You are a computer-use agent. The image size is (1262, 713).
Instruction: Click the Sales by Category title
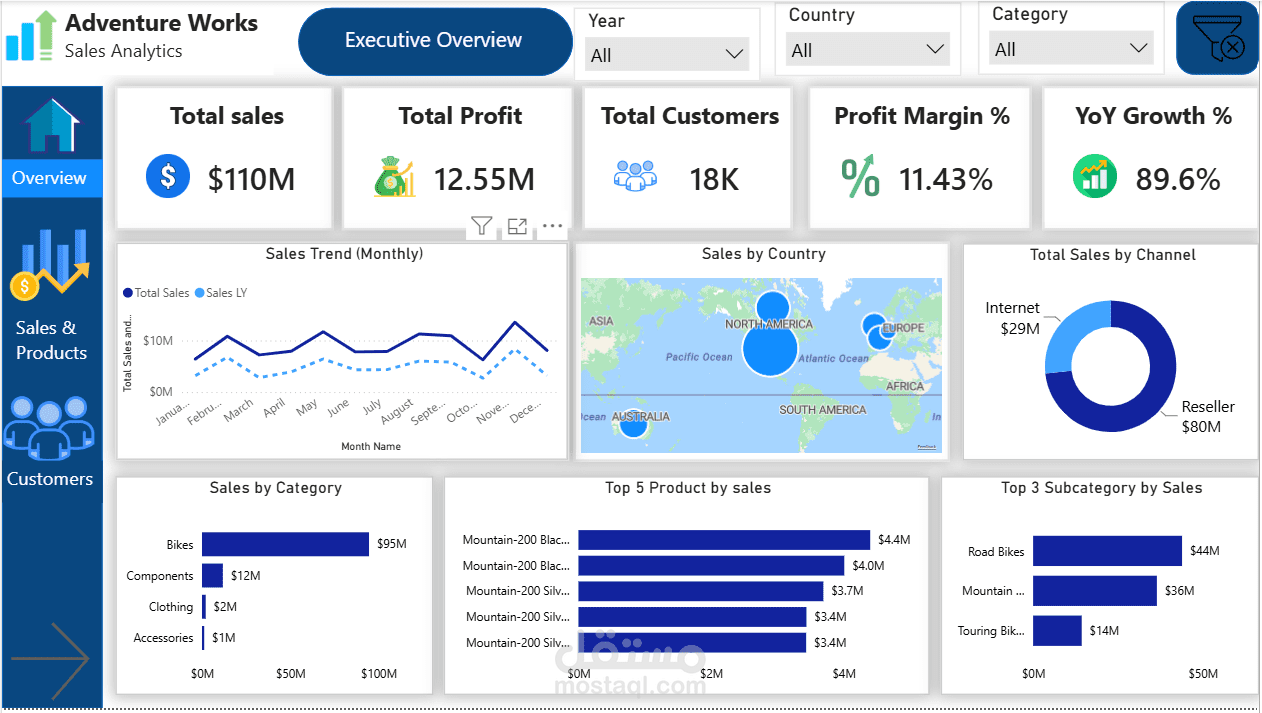point(275,488)
